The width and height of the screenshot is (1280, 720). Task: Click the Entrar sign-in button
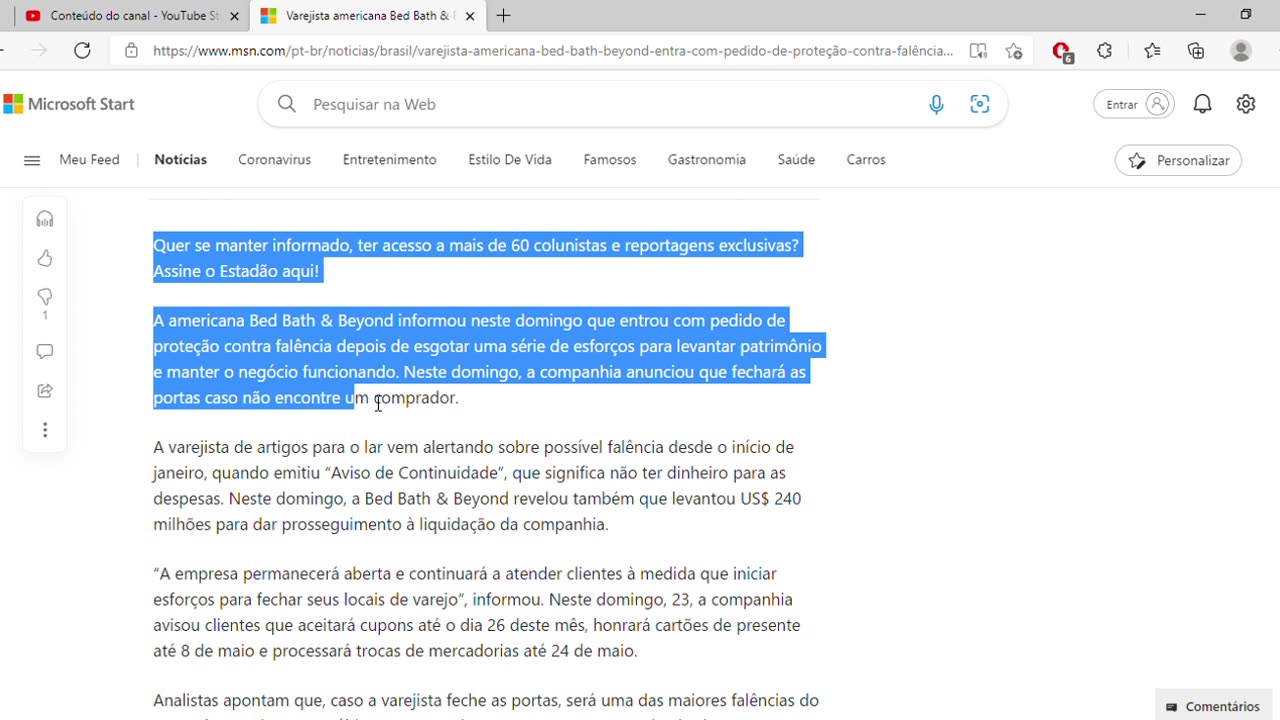1133,104
